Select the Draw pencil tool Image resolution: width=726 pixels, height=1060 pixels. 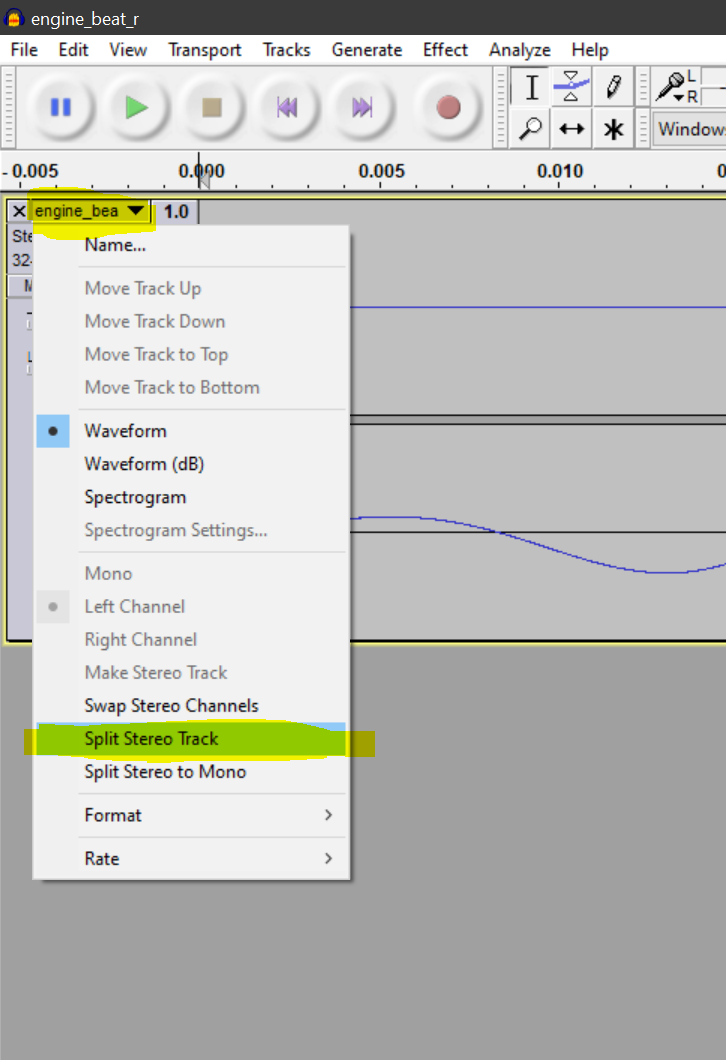click(x=613, y=87)
